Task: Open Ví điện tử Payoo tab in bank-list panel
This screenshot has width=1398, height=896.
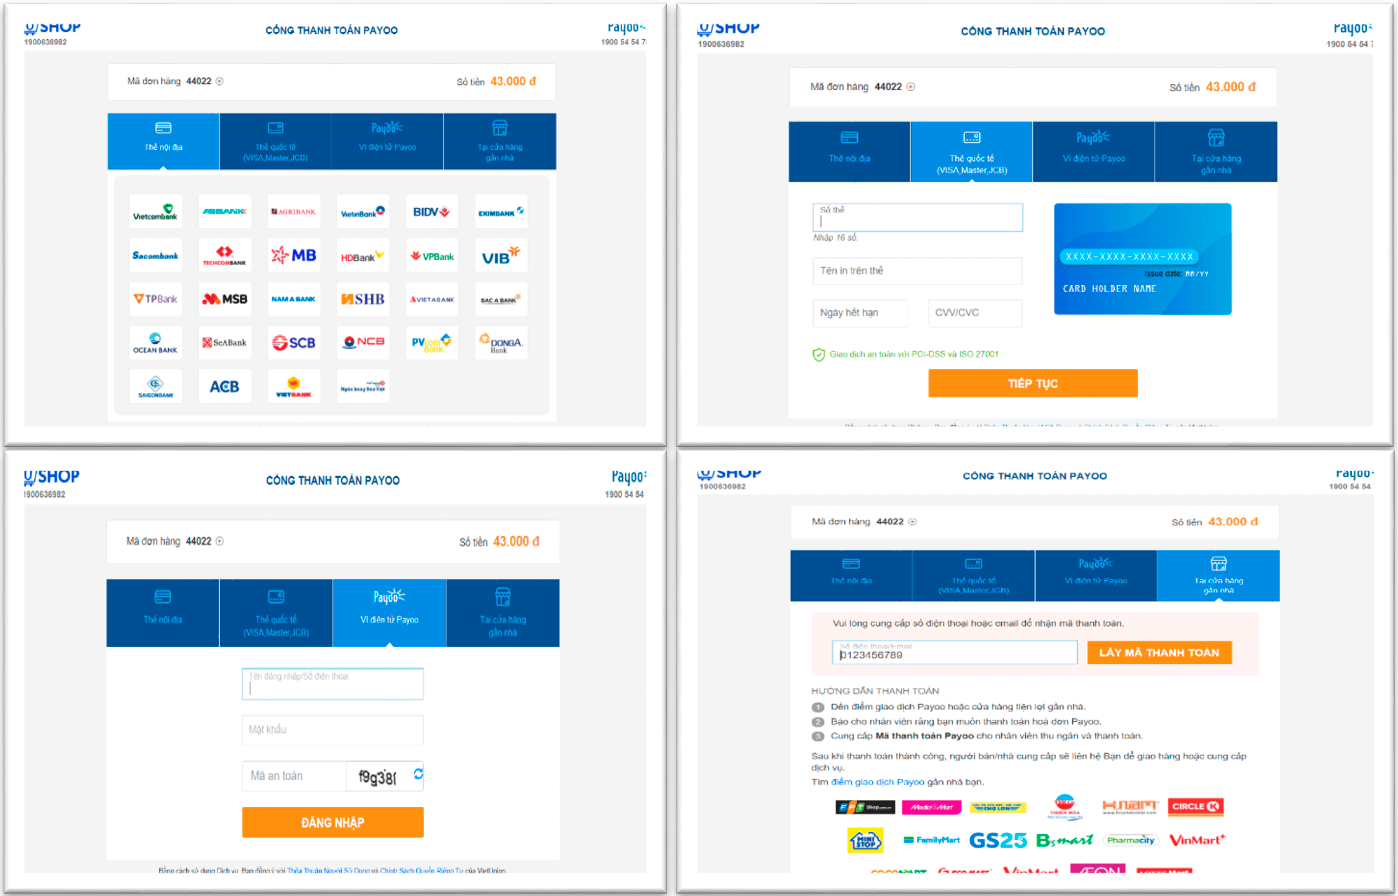Action: coord(387,140)
